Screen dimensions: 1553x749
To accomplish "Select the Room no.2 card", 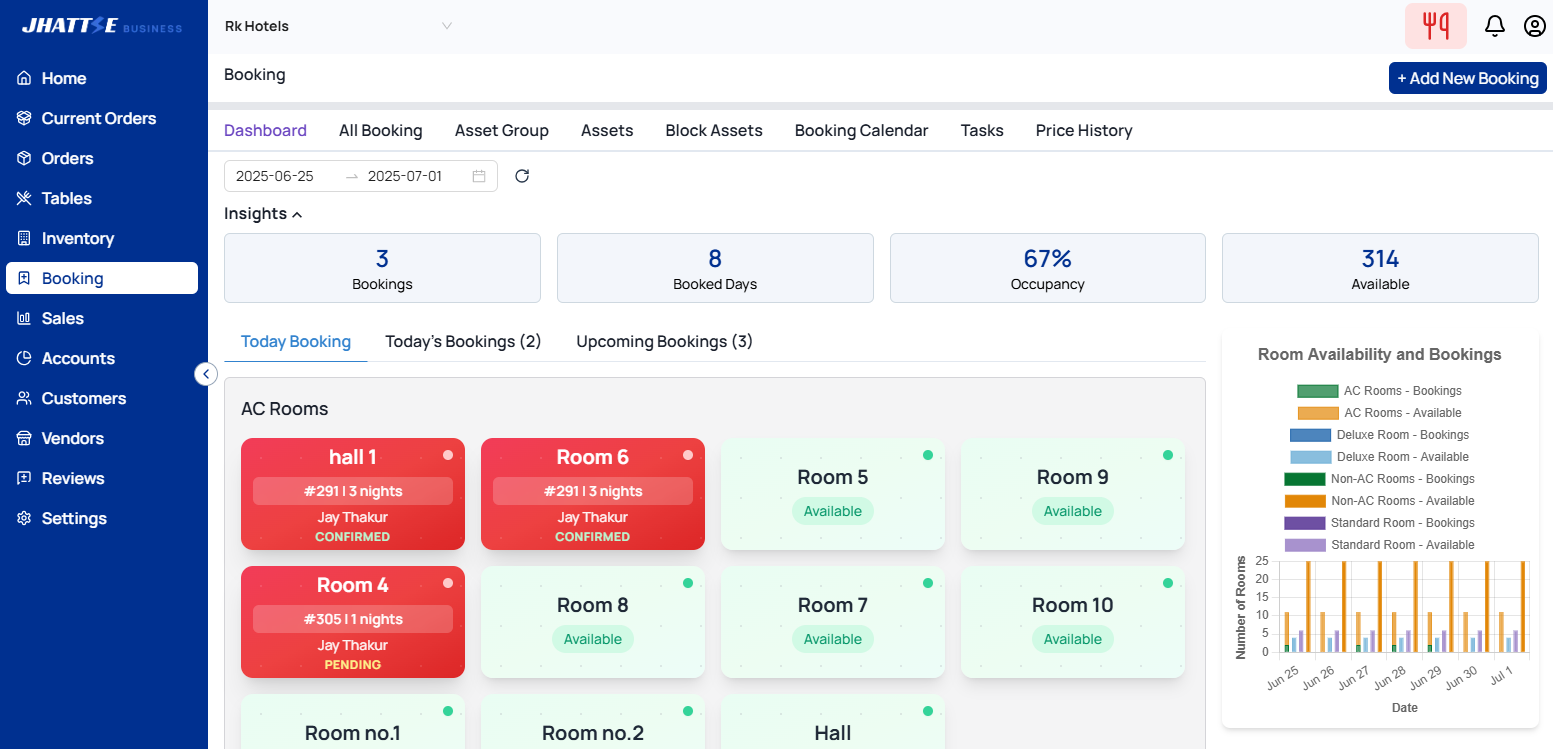I will (x=593, y=722).
